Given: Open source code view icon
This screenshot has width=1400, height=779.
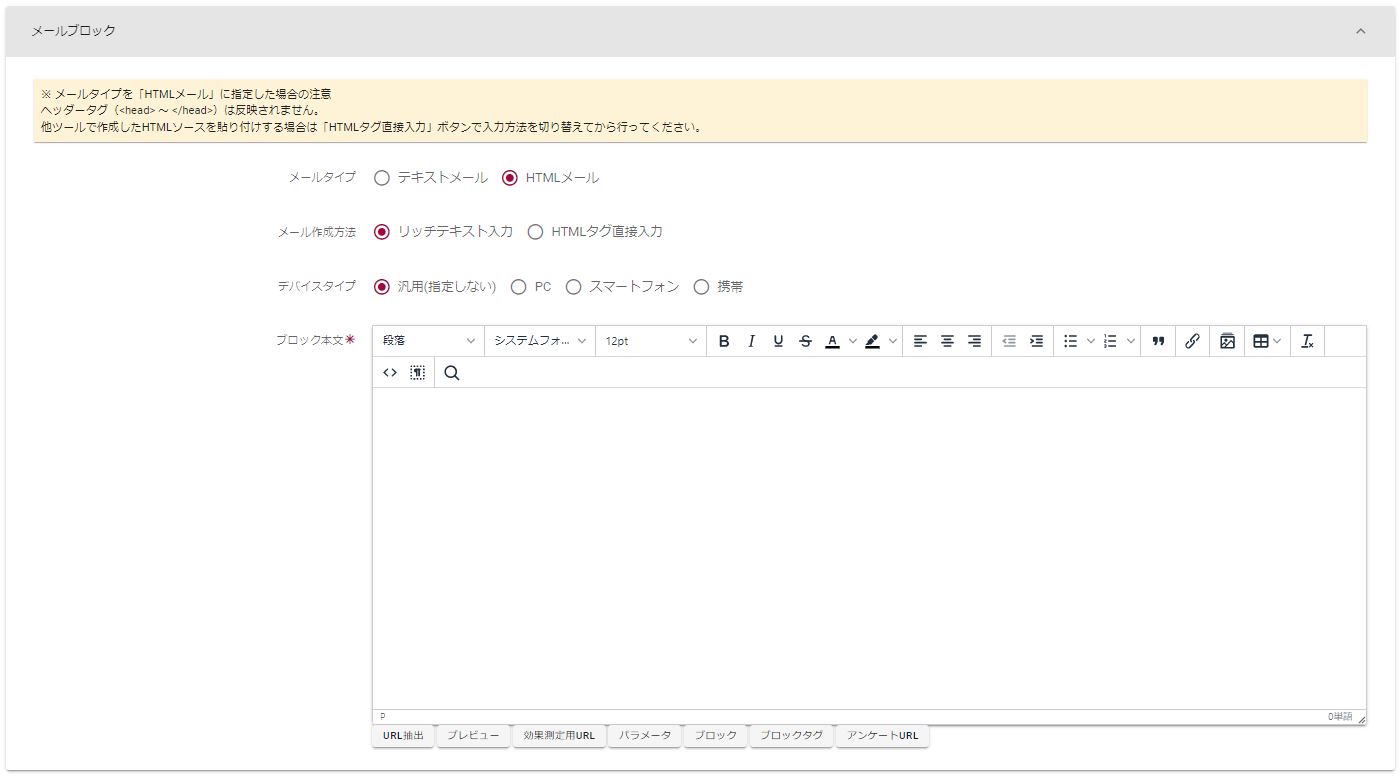Looking at the screenshot, I should click(x=390, y=373).
